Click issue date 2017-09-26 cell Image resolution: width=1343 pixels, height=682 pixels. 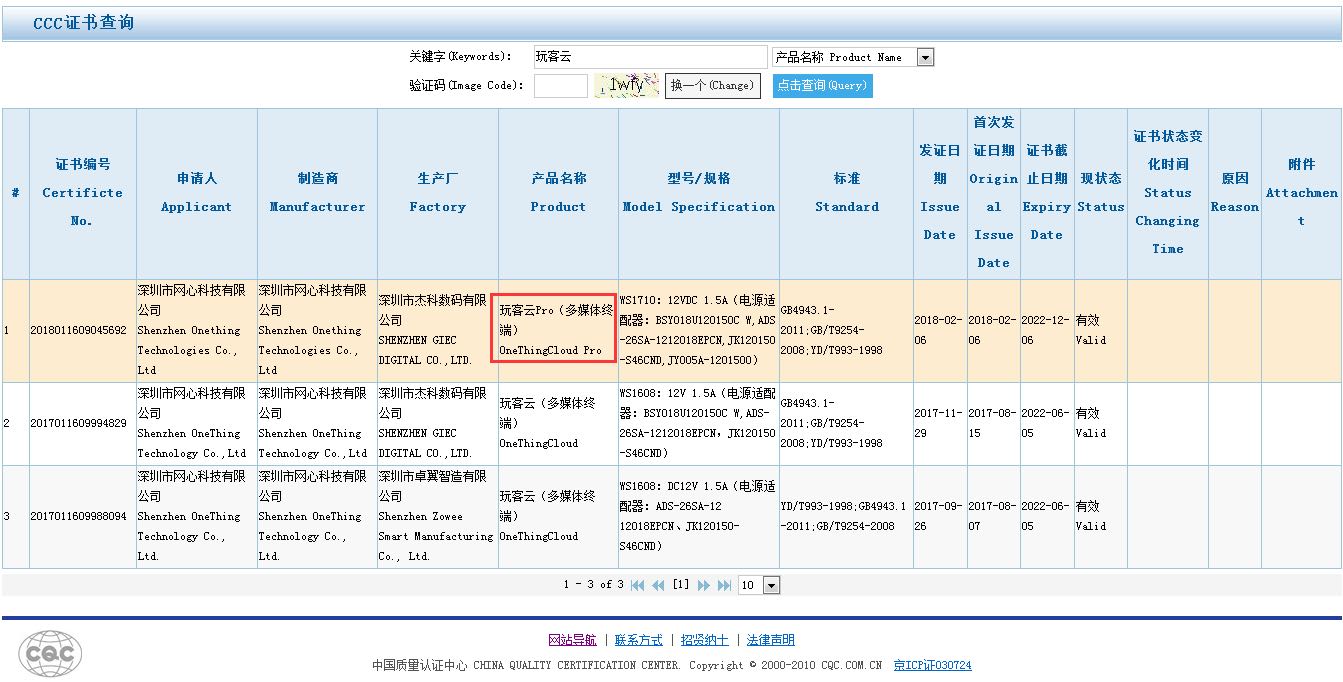[940, 516]
